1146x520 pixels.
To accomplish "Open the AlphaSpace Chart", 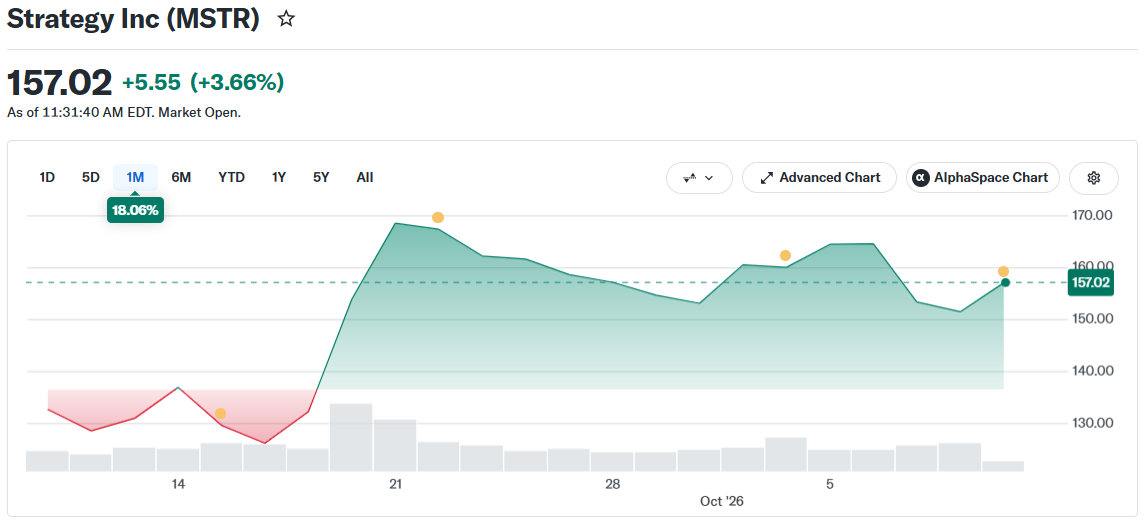I will [x=982, y=178].
